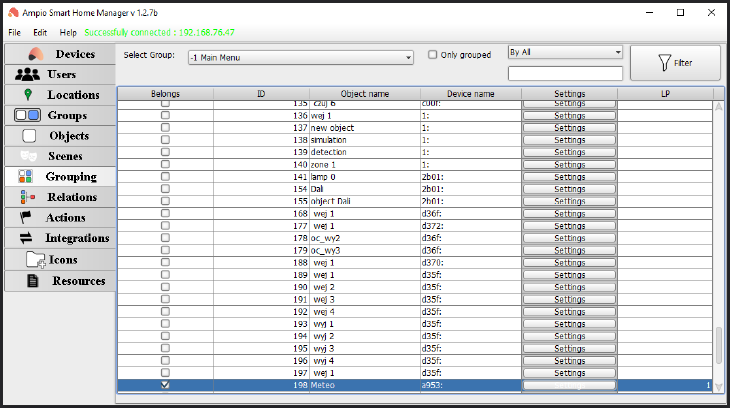Click the ID cell '192'
The width and height of the screenshot is (730, 408).
[261, 312]
